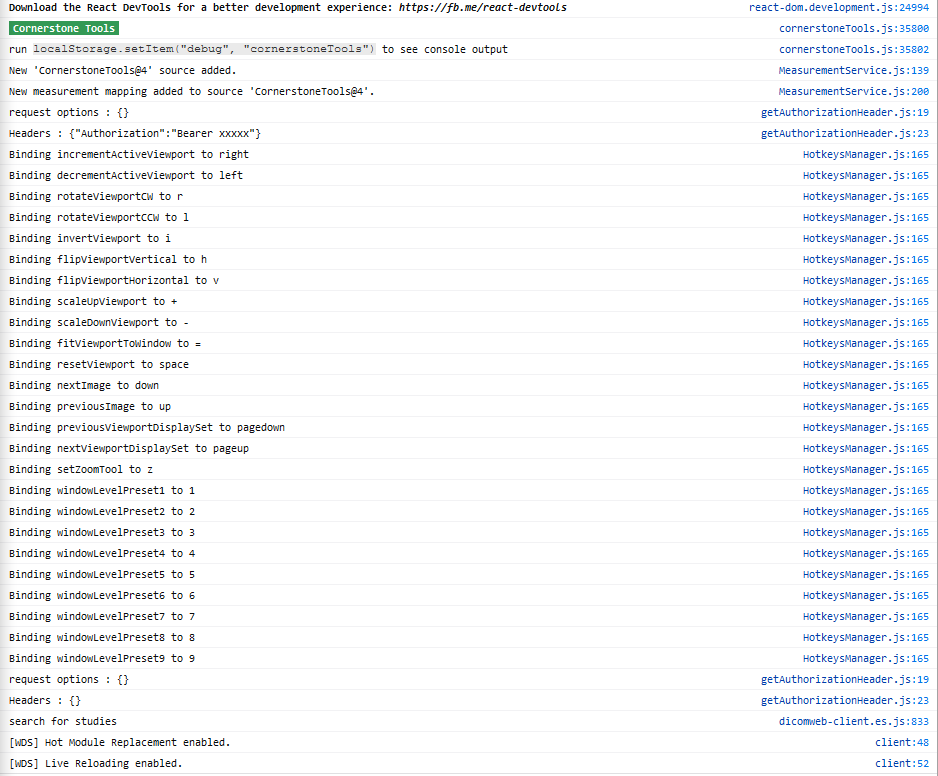The height and width of the screenshot is (776, 938).
Task: Click HotkeysManager.js:165 link on scaleUpViewport row
Action: 866,302
